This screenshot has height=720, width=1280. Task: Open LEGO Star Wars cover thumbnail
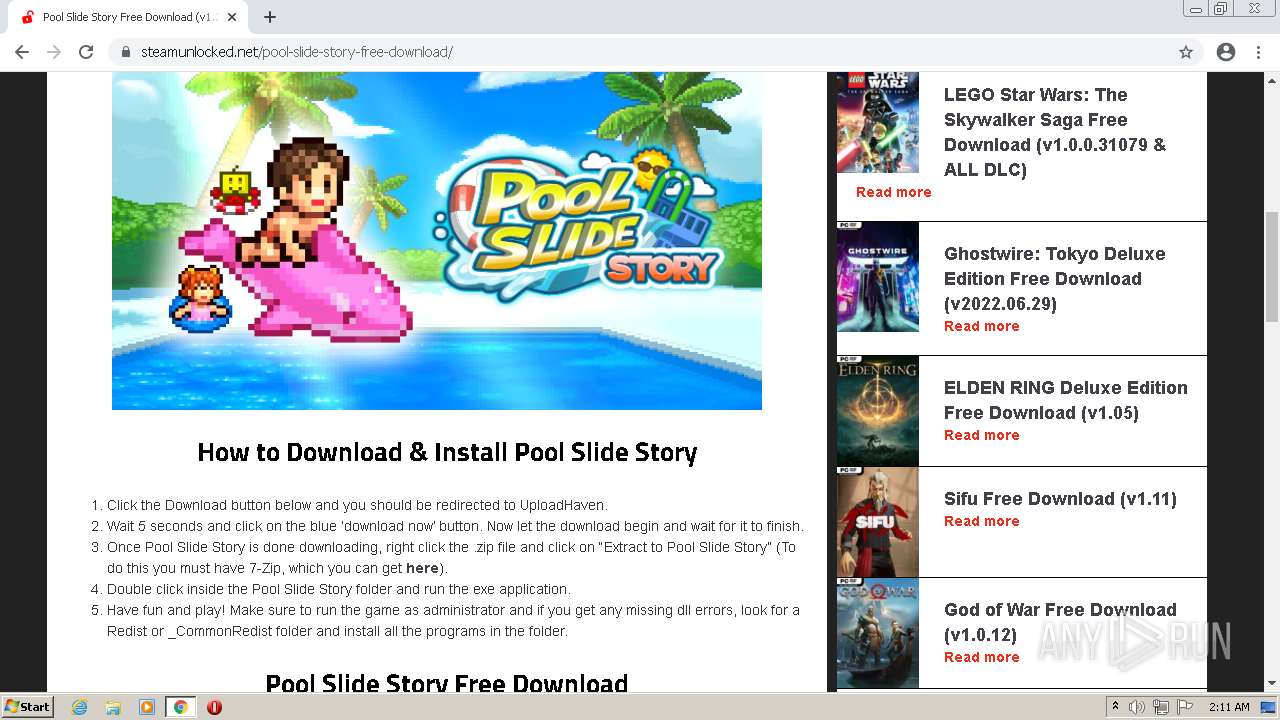[x=878, y=122]
